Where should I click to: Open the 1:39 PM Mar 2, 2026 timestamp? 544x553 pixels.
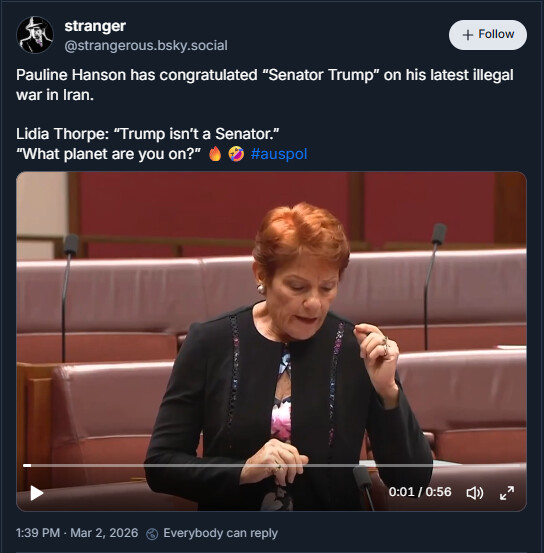coord(77,533)
